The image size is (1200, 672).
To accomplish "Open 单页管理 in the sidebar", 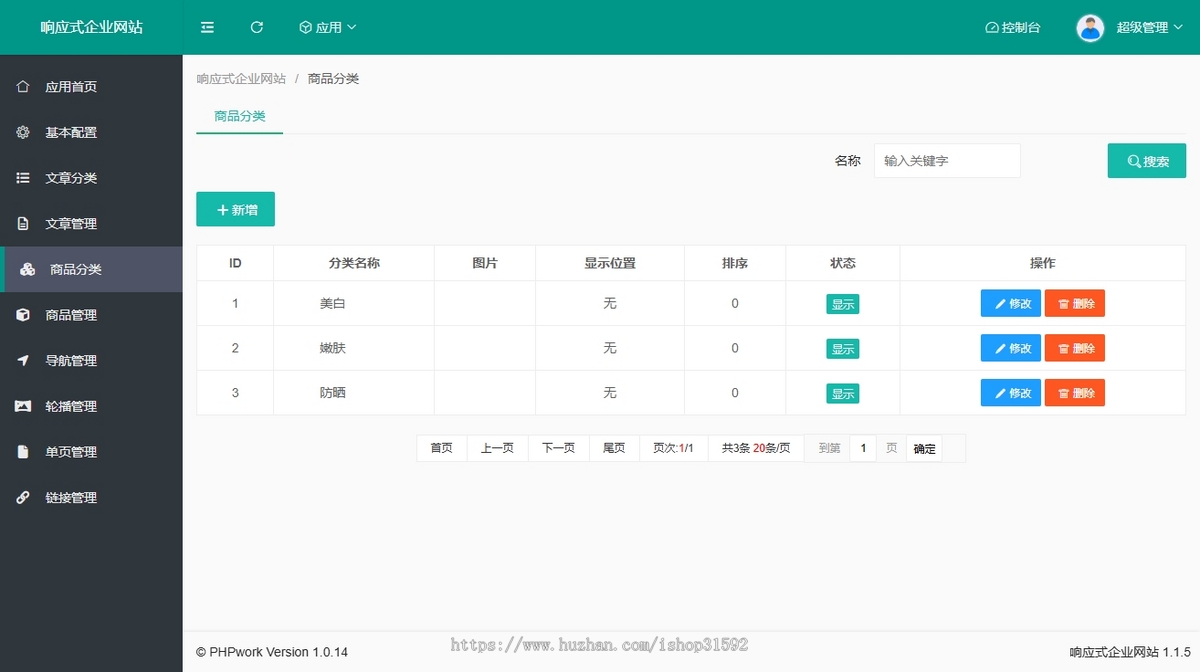I will coord(71,452).
